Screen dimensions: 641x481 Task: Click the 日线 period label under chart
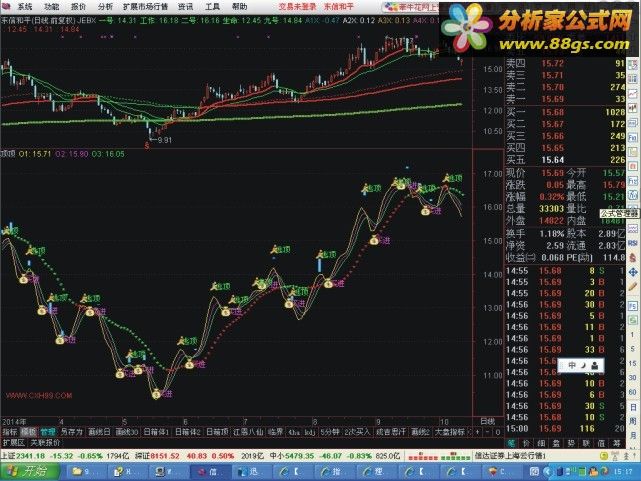tap(487, 421)
